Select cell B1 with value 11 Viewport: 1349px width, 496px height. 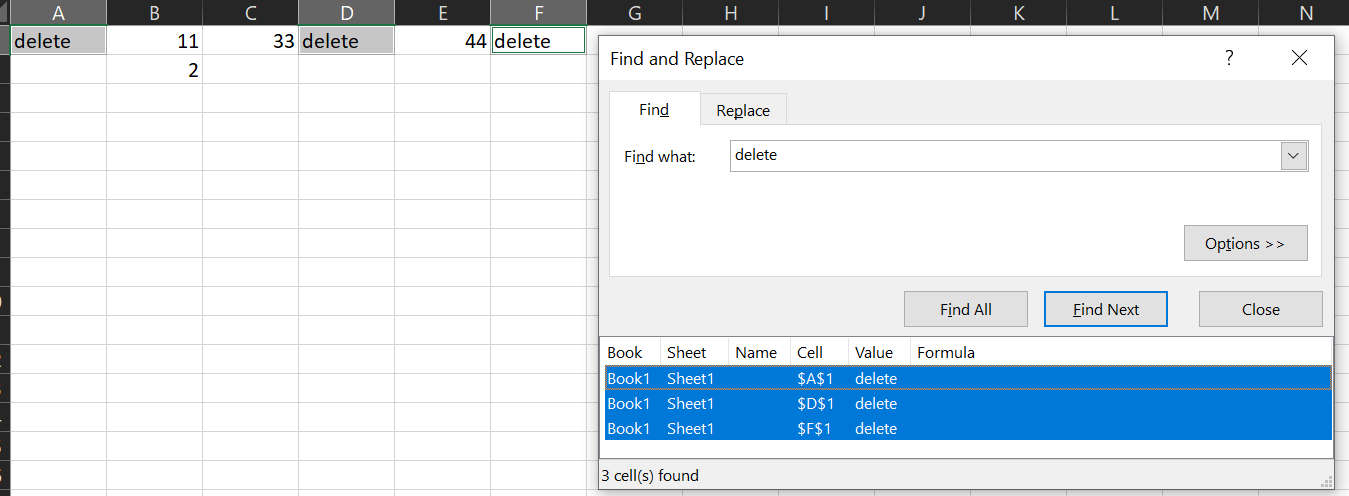pyautogui.click(x=154, y=41)
